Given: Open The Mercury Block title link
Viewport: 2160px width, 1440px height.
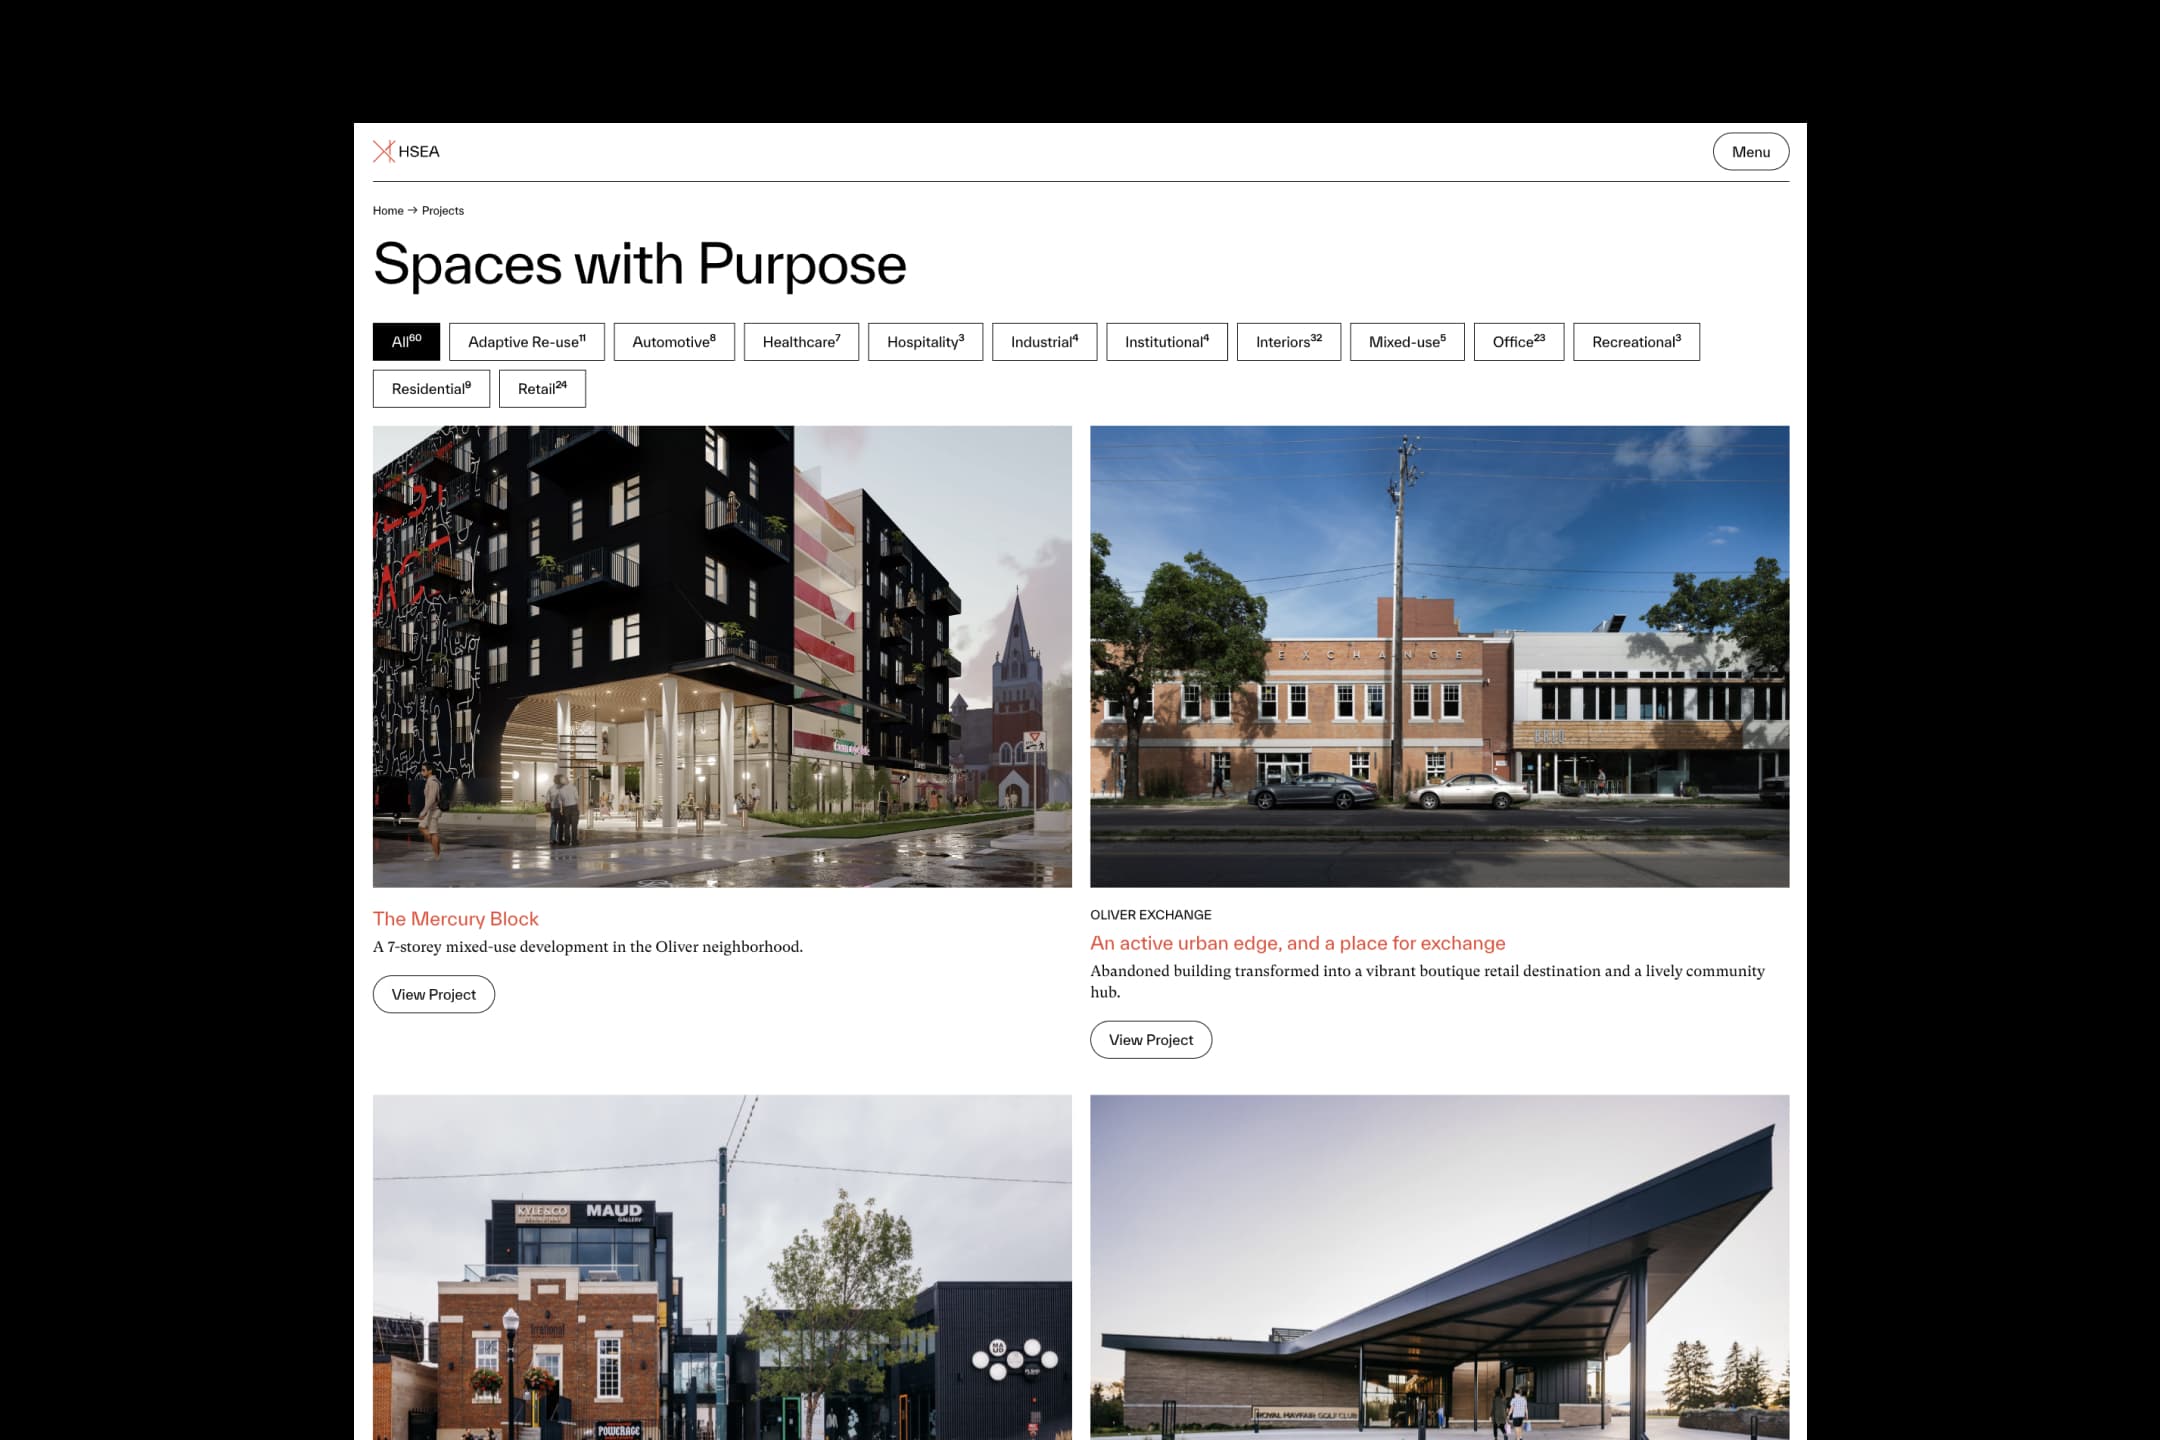Looking at the screenshot, I should click(455, 919).
